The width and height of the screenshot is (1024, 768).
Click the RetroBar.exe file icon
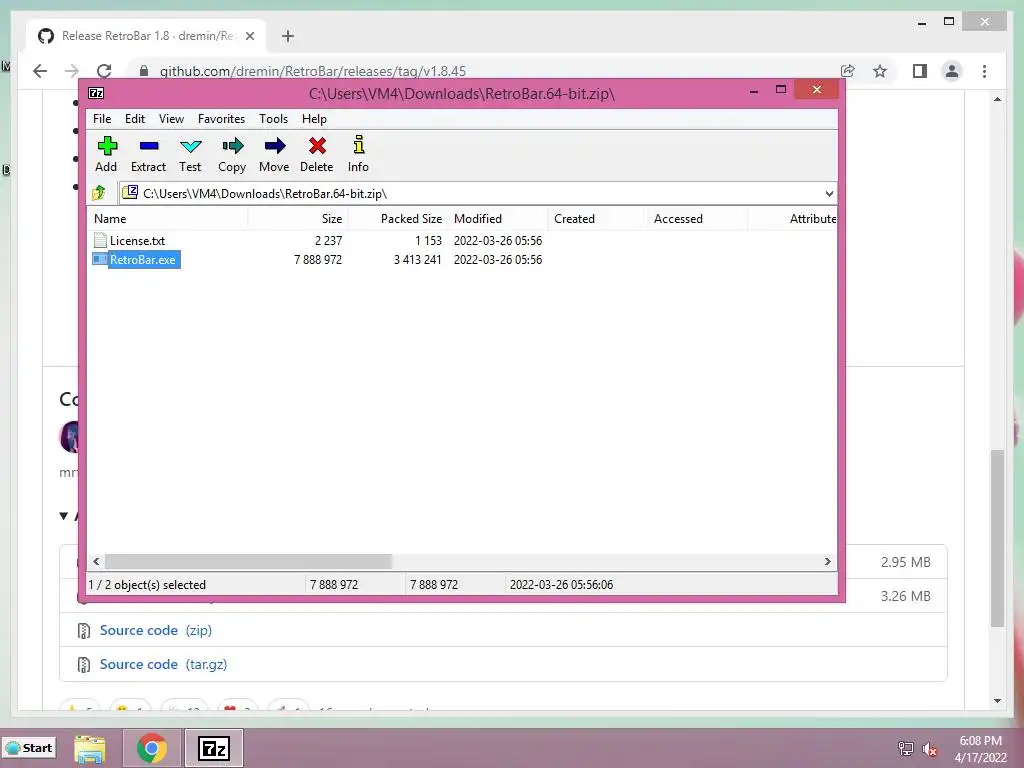100,259
